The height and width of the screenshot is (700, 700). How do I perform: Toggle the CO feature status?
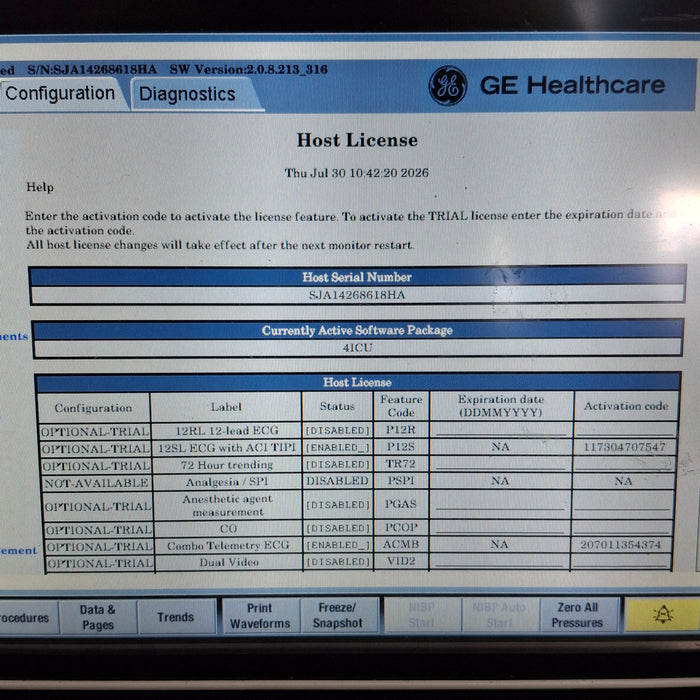338,528
